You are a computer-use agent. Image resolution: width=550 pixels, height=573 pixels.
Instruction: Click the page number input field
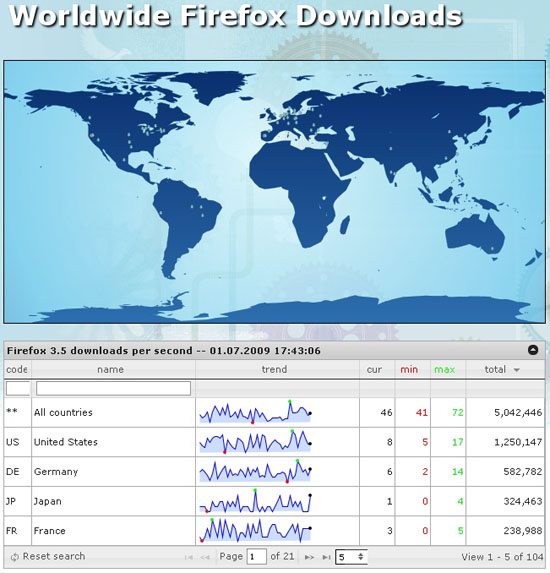pos(257,557)
